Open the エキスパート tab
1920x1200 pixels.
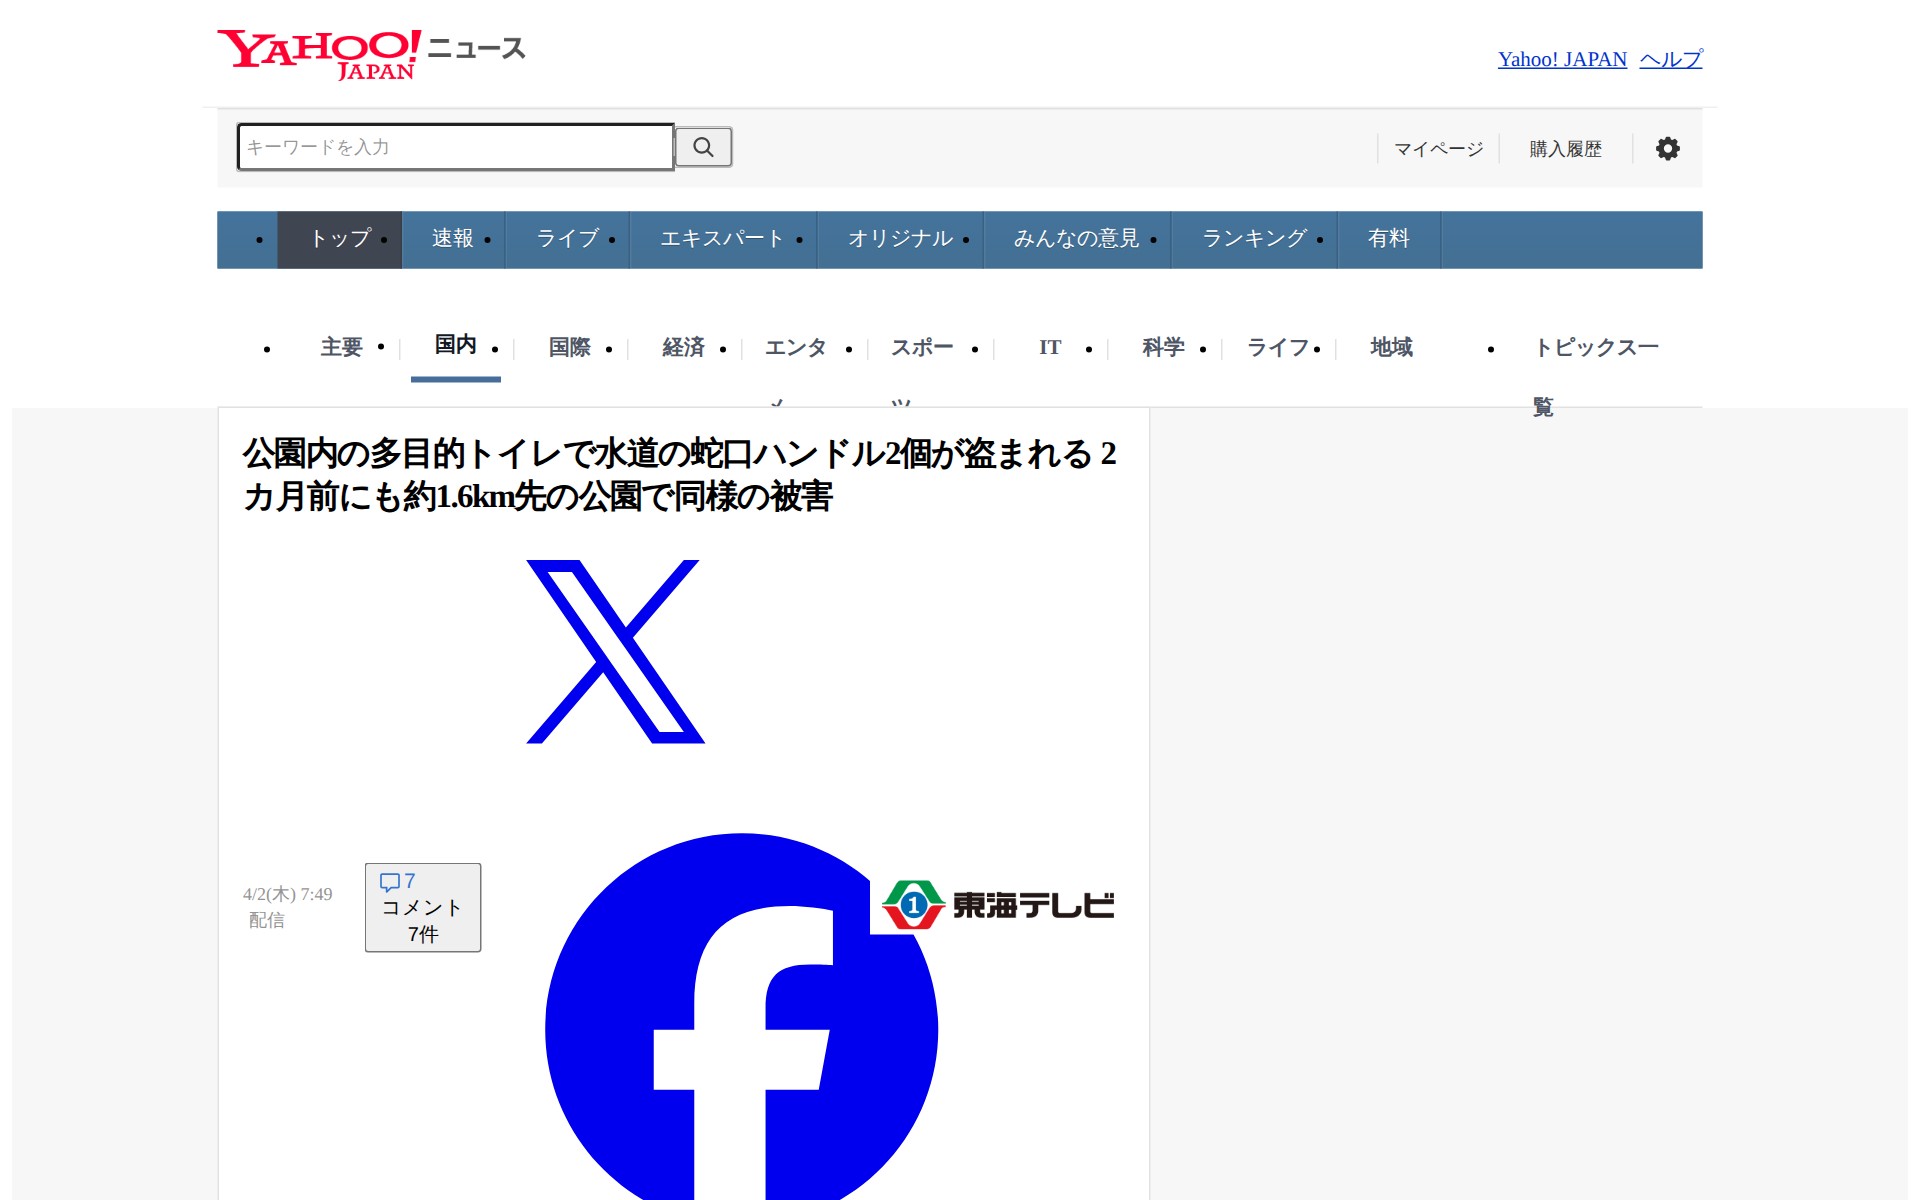tap(721, 239)
